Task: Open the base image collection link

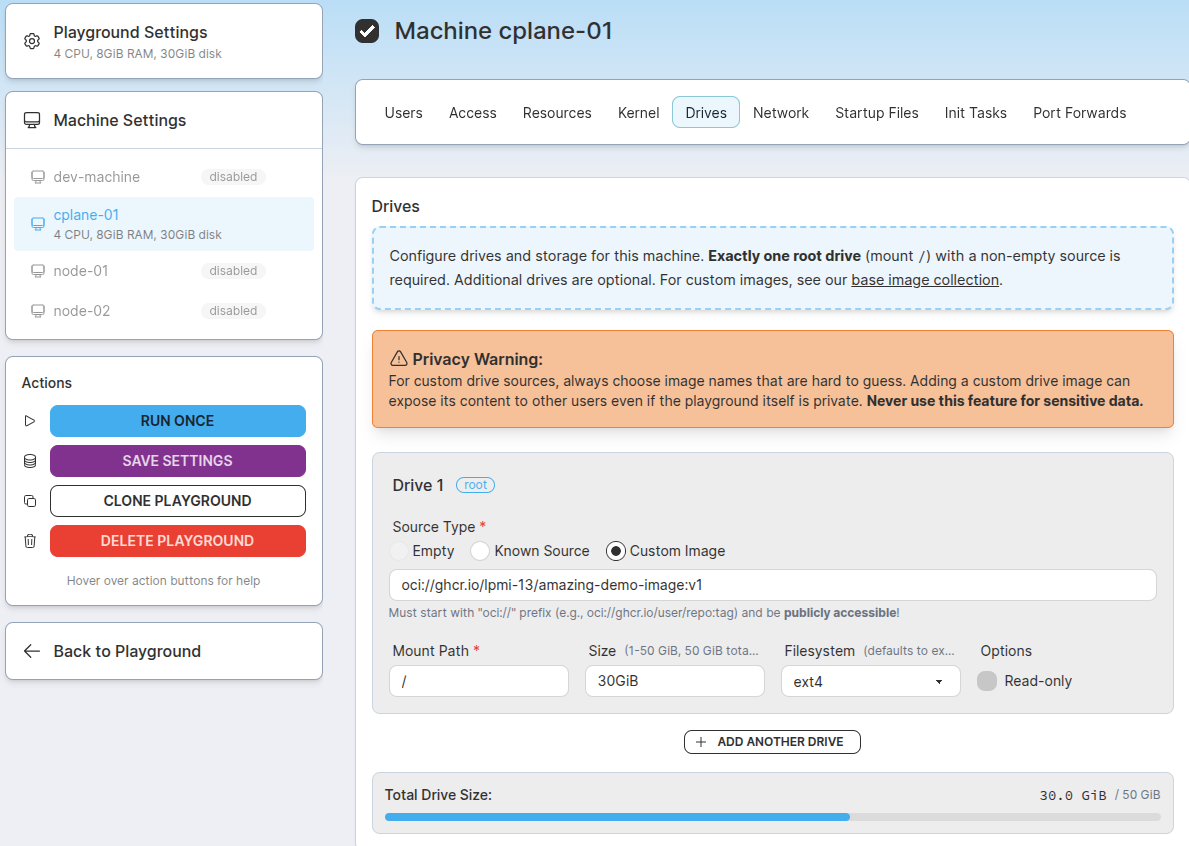Action: (x=926, y=279)
